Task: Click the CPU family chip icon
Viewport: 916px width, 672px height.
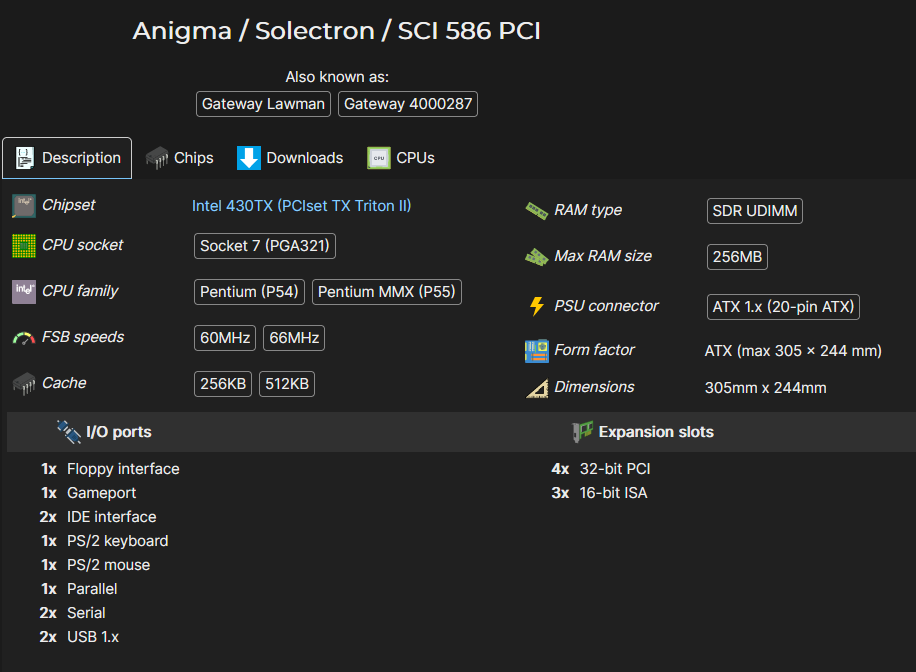Action: pyautogui.click(x=24, y=291)
